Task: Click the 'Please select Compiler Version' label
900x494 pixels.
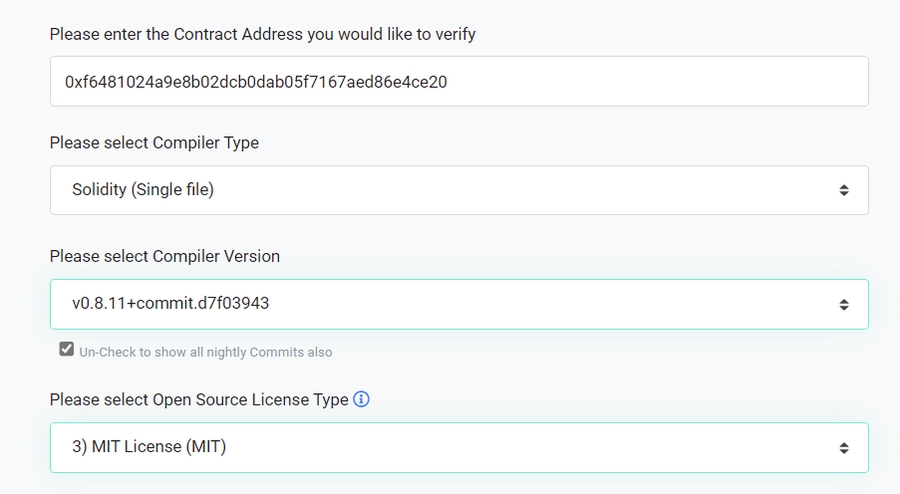Action: coord(164,256)
